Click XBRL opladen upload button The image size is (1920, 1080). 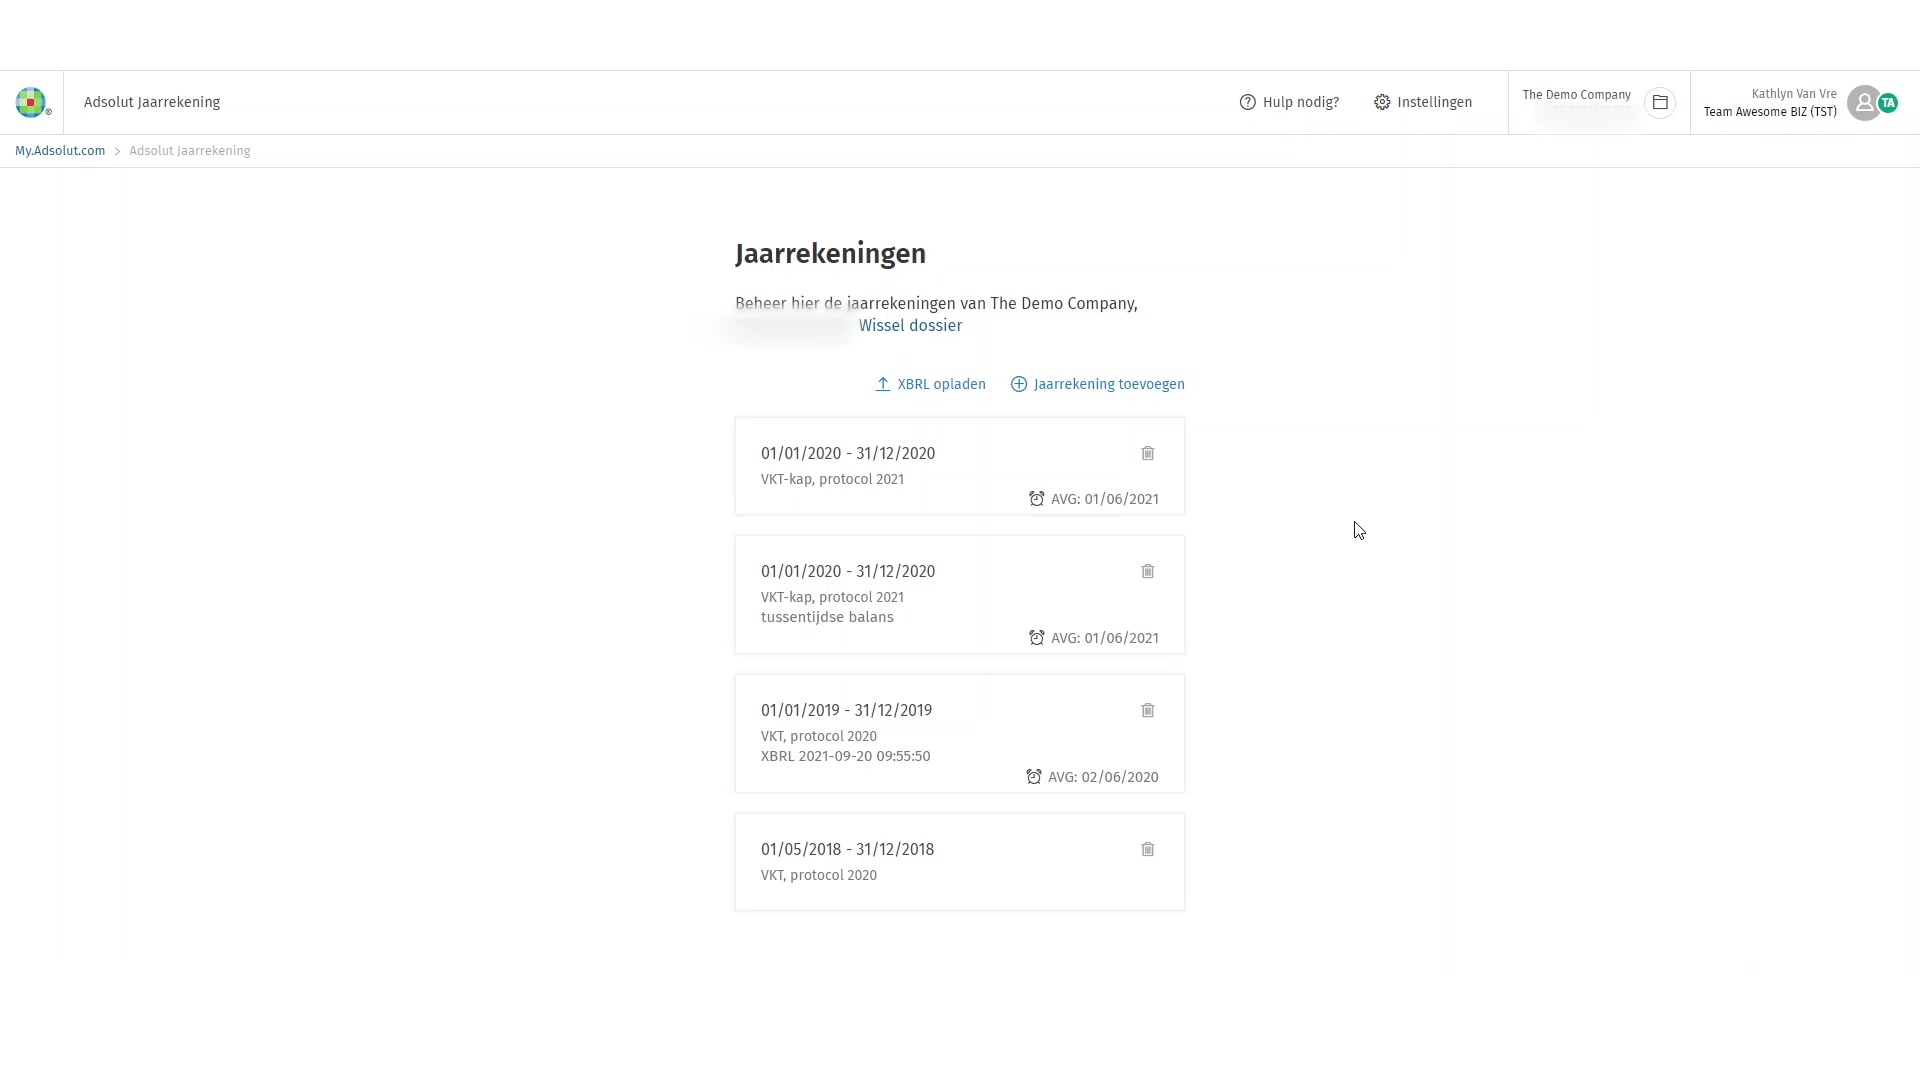(931, 384)
